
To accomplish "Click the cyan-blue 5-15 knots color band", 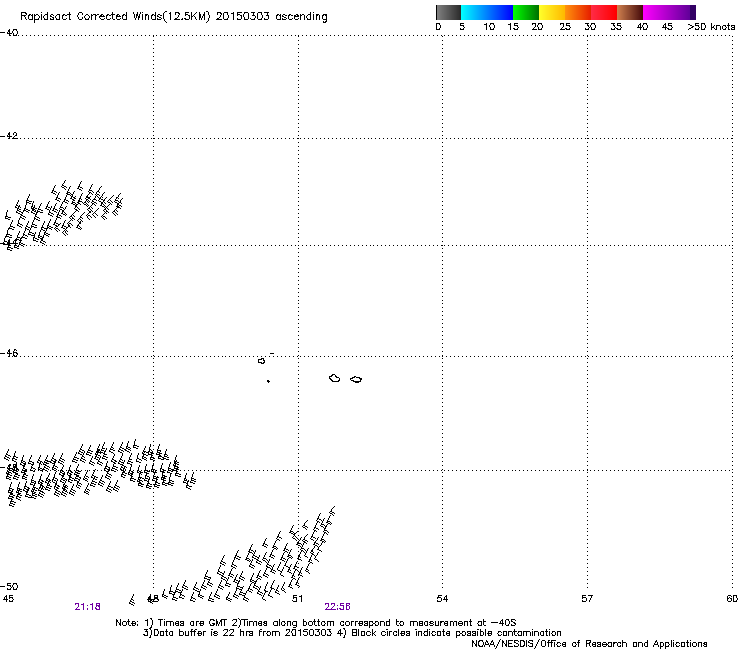I will 487,12.
